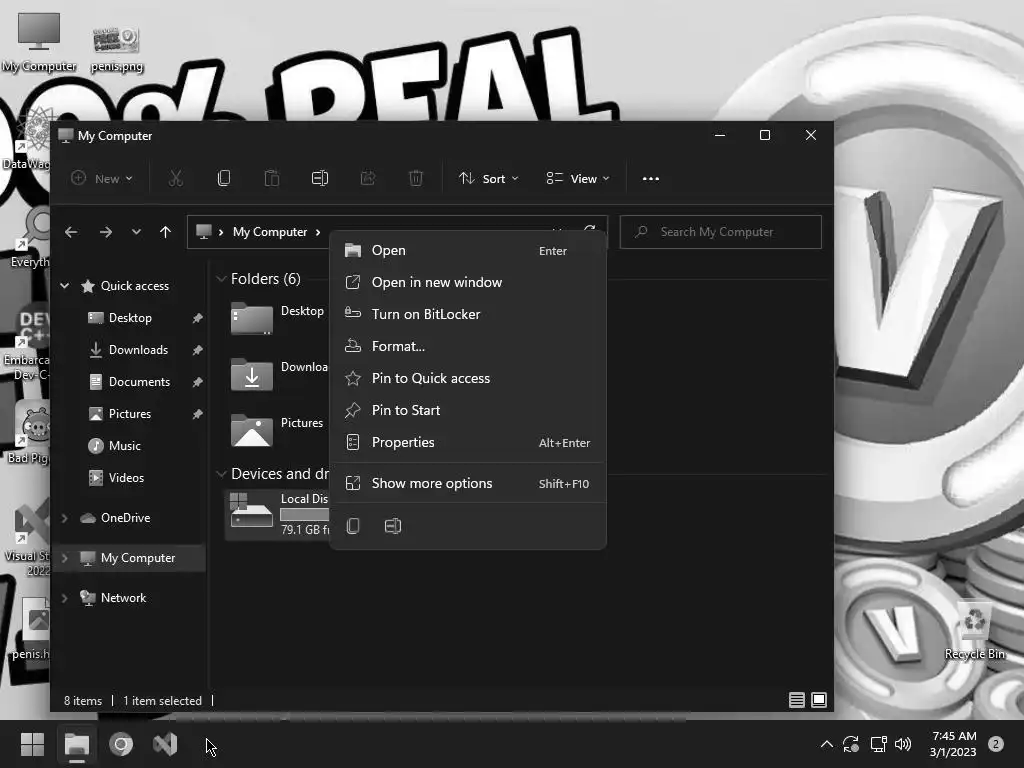Screen dimensions: 1024x768
Task: Select Format... in context menu
Action: (x=468, y=346)
